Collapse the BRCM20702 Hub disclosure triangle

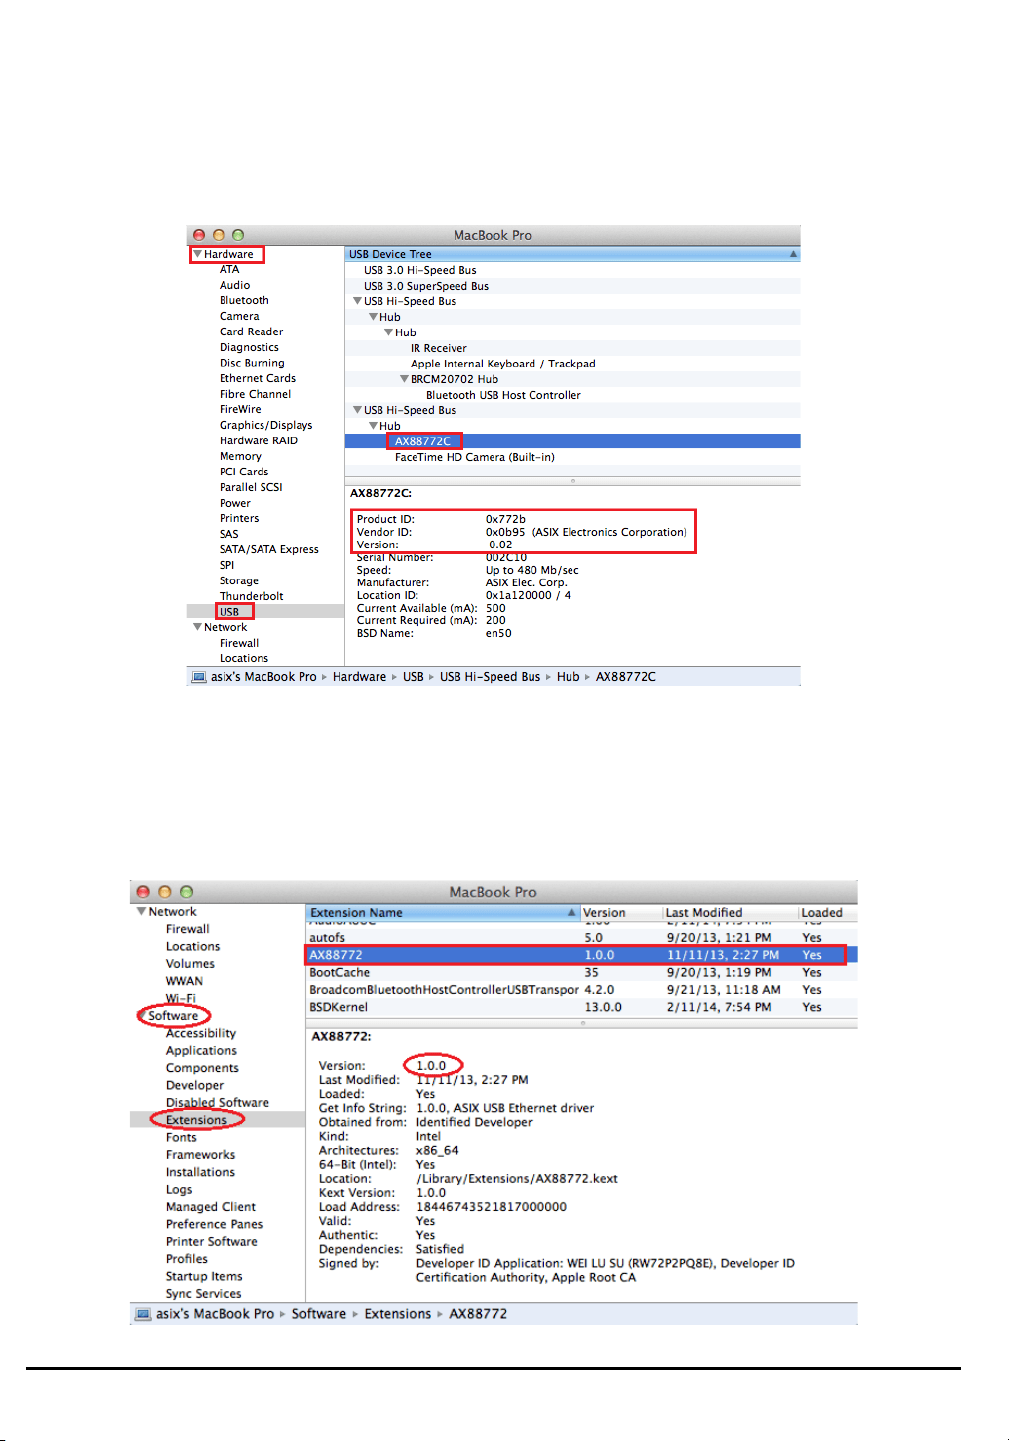404,379
